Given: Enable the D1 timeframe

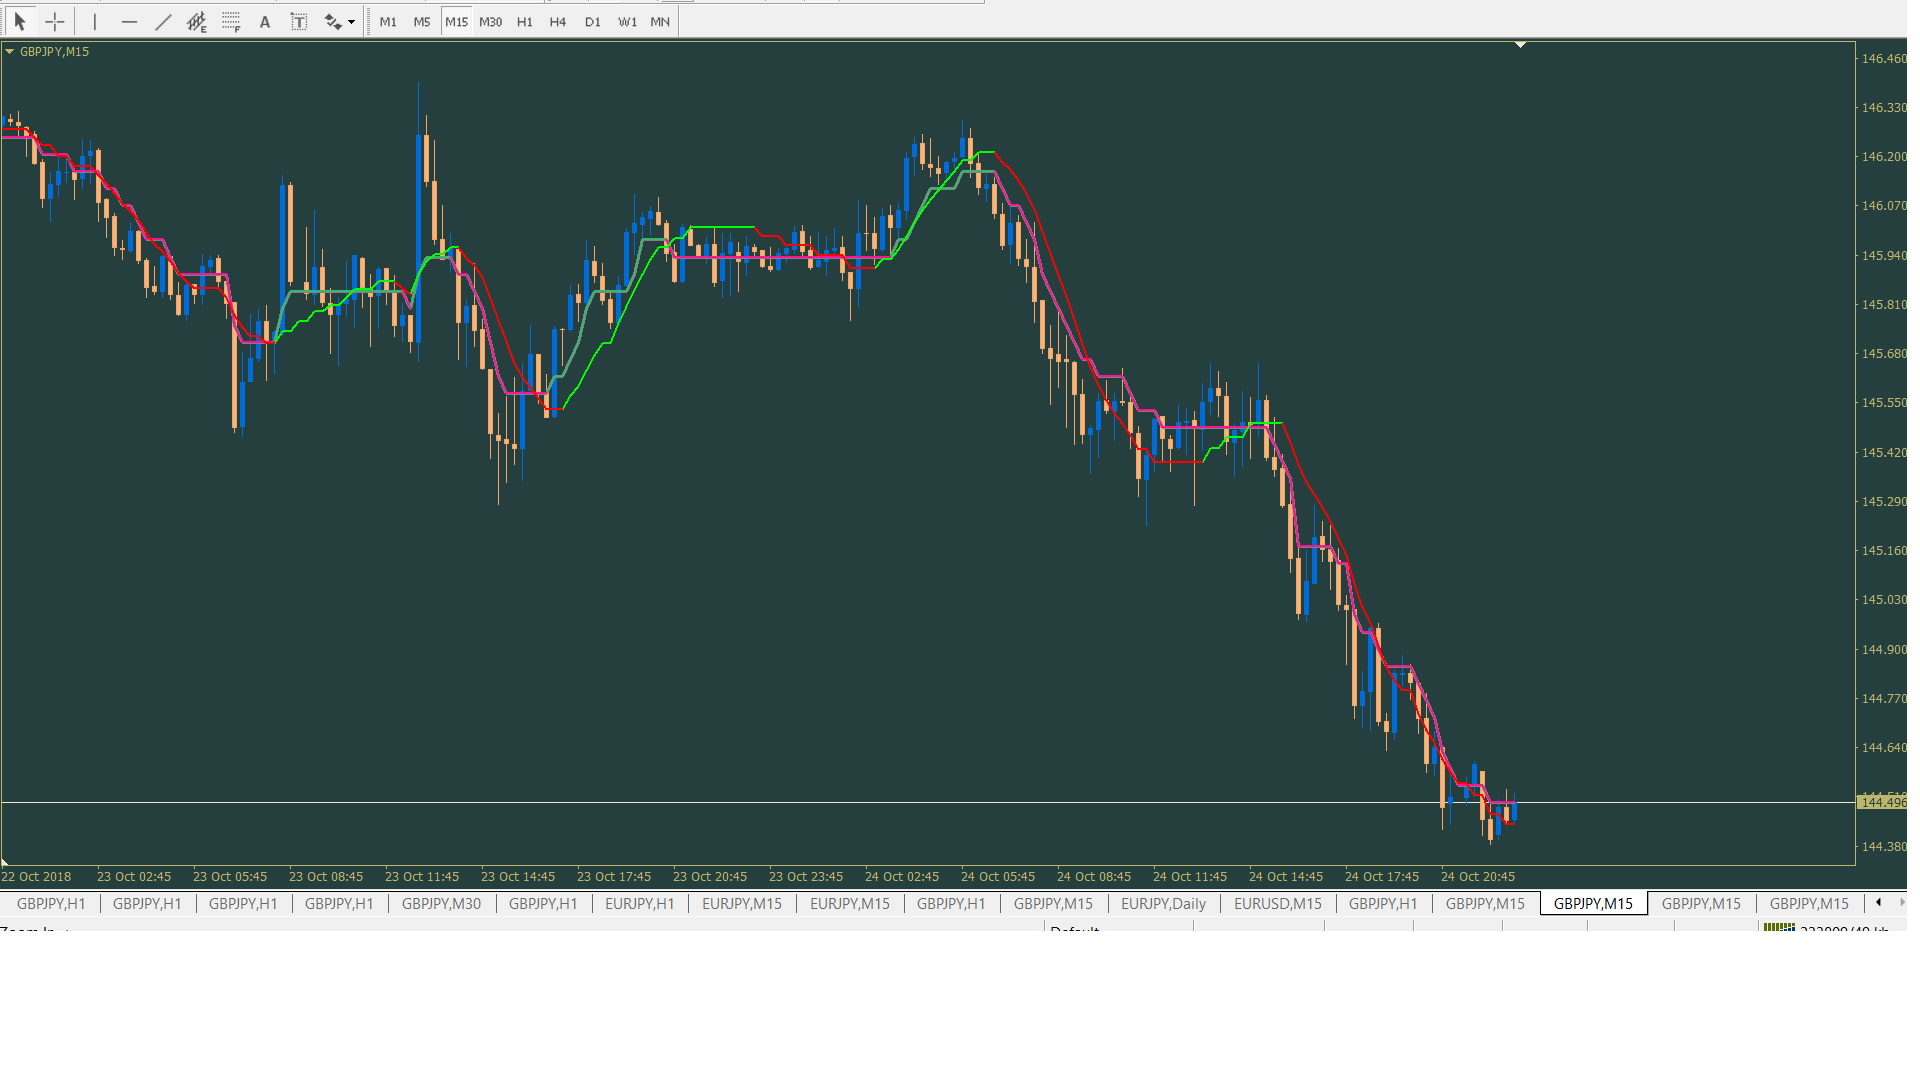Looking at the screenshot, I should (593, 21).
